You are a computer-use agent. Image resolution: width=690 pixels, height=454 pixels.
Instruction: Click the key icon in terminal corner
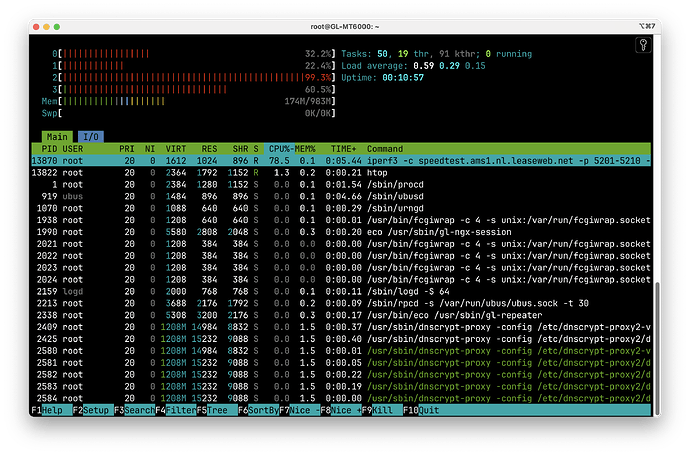tap(643, 45)
